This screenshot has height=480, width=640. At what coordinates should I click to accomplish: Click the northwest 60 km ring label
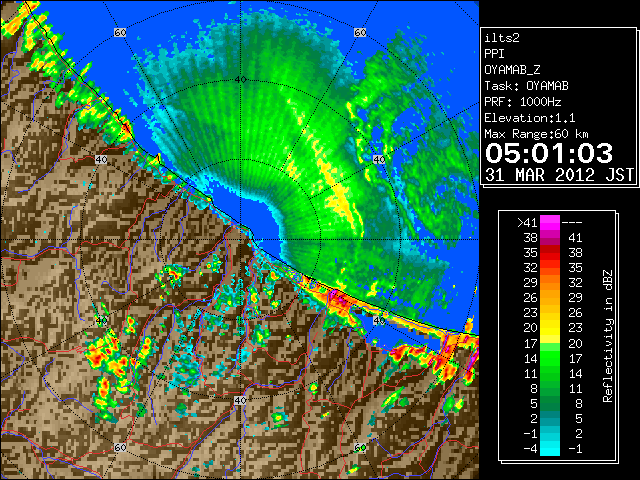(120, 32)
